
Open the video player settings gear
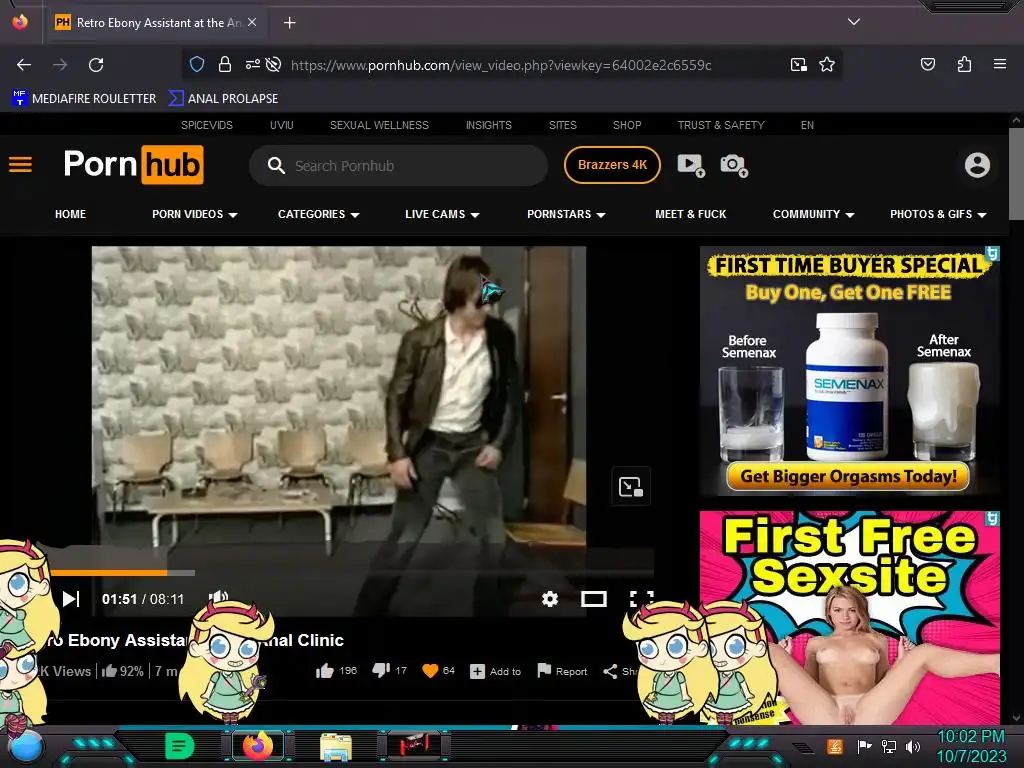550,599
